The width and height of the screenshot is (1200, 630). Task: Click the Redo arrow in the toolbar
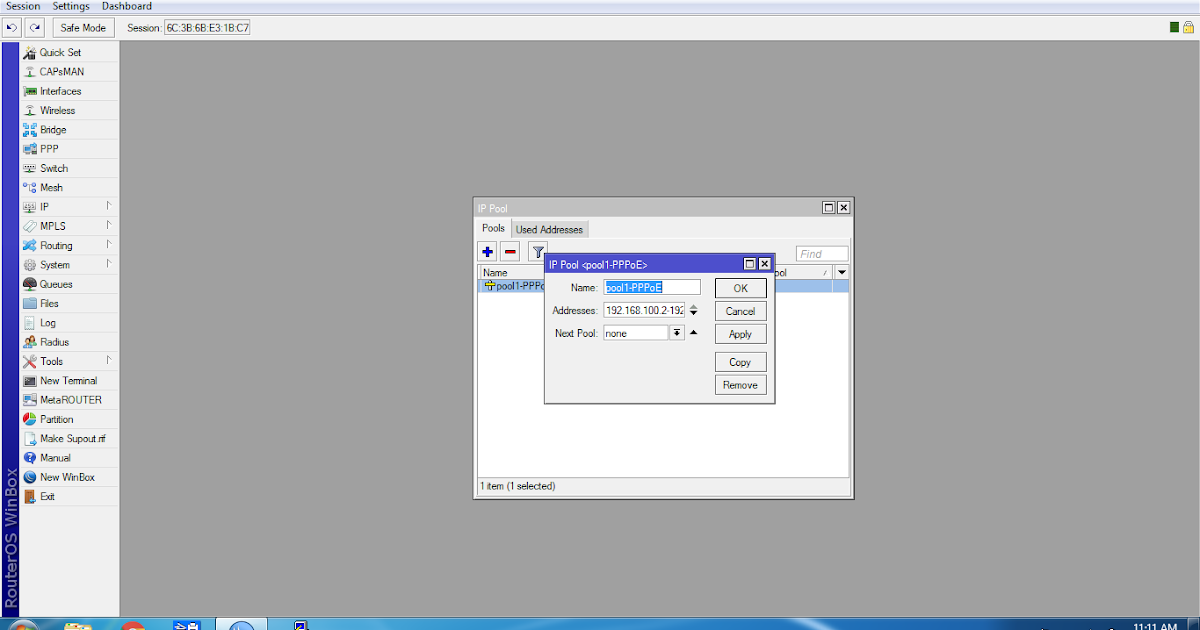click(35, 28)
